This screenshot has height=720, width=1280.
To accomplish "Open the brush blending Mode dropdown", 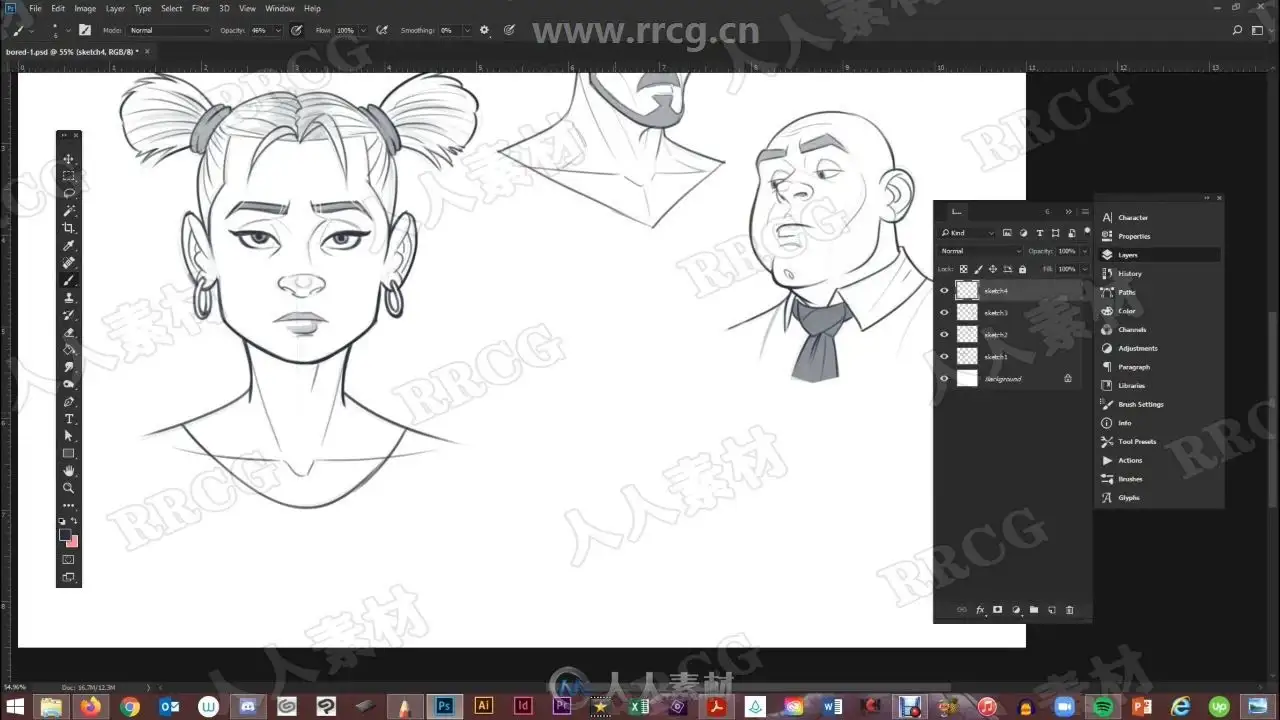I will coord(169,31).
